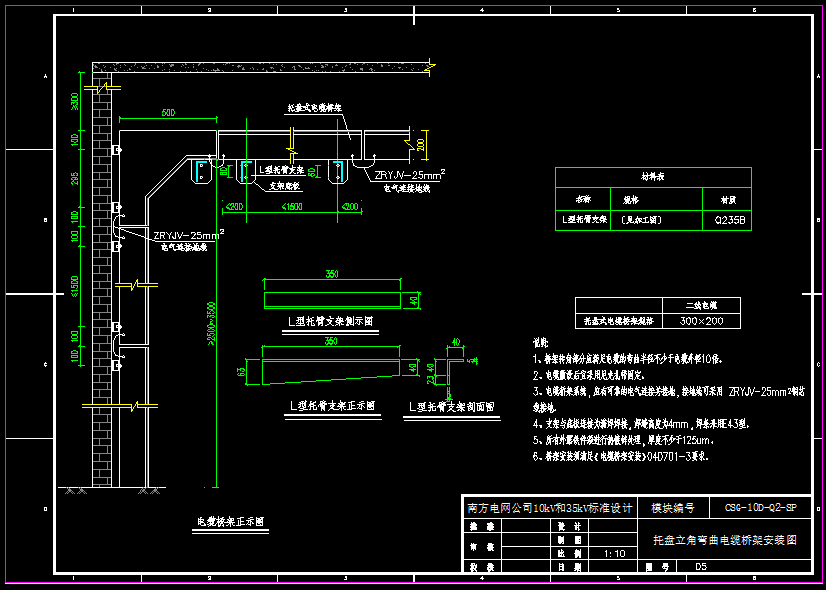Select note 4 mentioning 4mm weld height
The height and width of the screenshot is (590, 826).
641,424
